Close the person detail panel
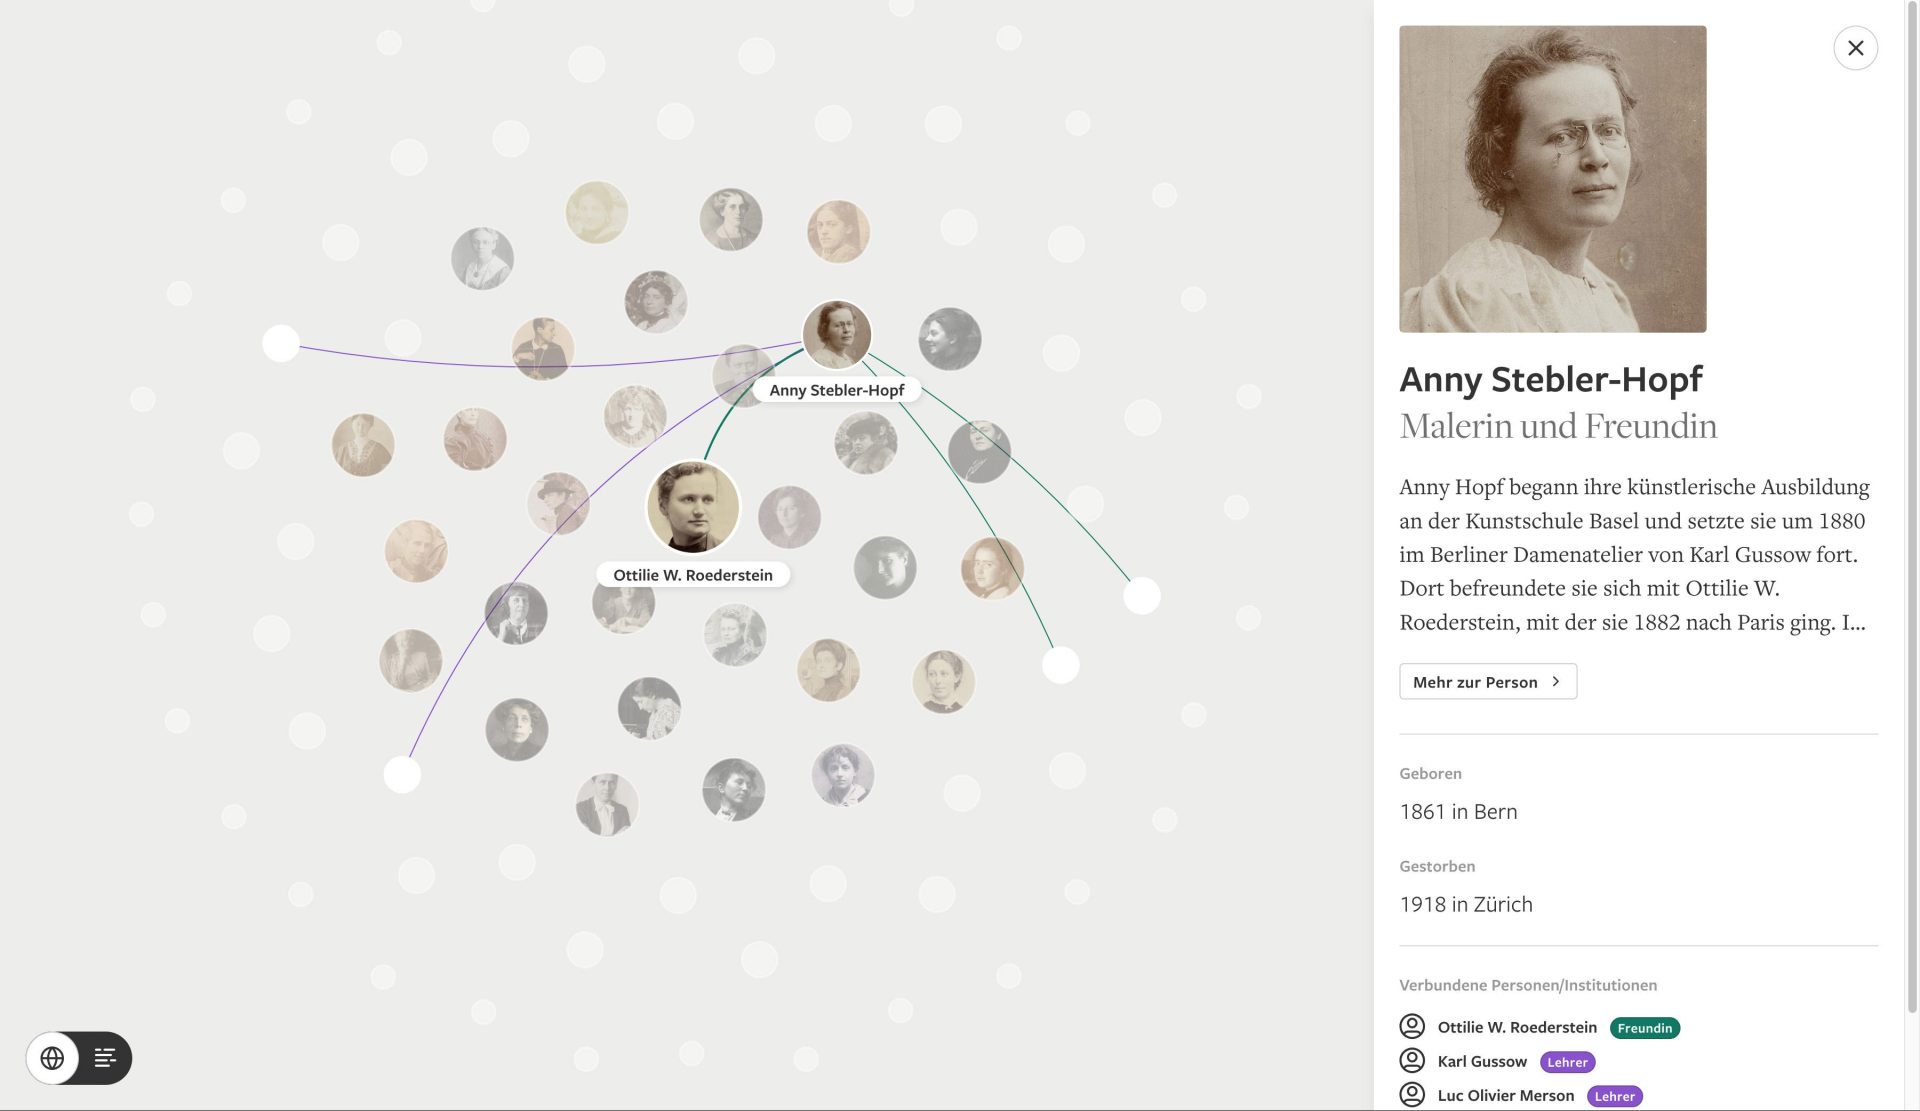The height and width of the screenshot is (1111, 1920). pos(1855,48)
